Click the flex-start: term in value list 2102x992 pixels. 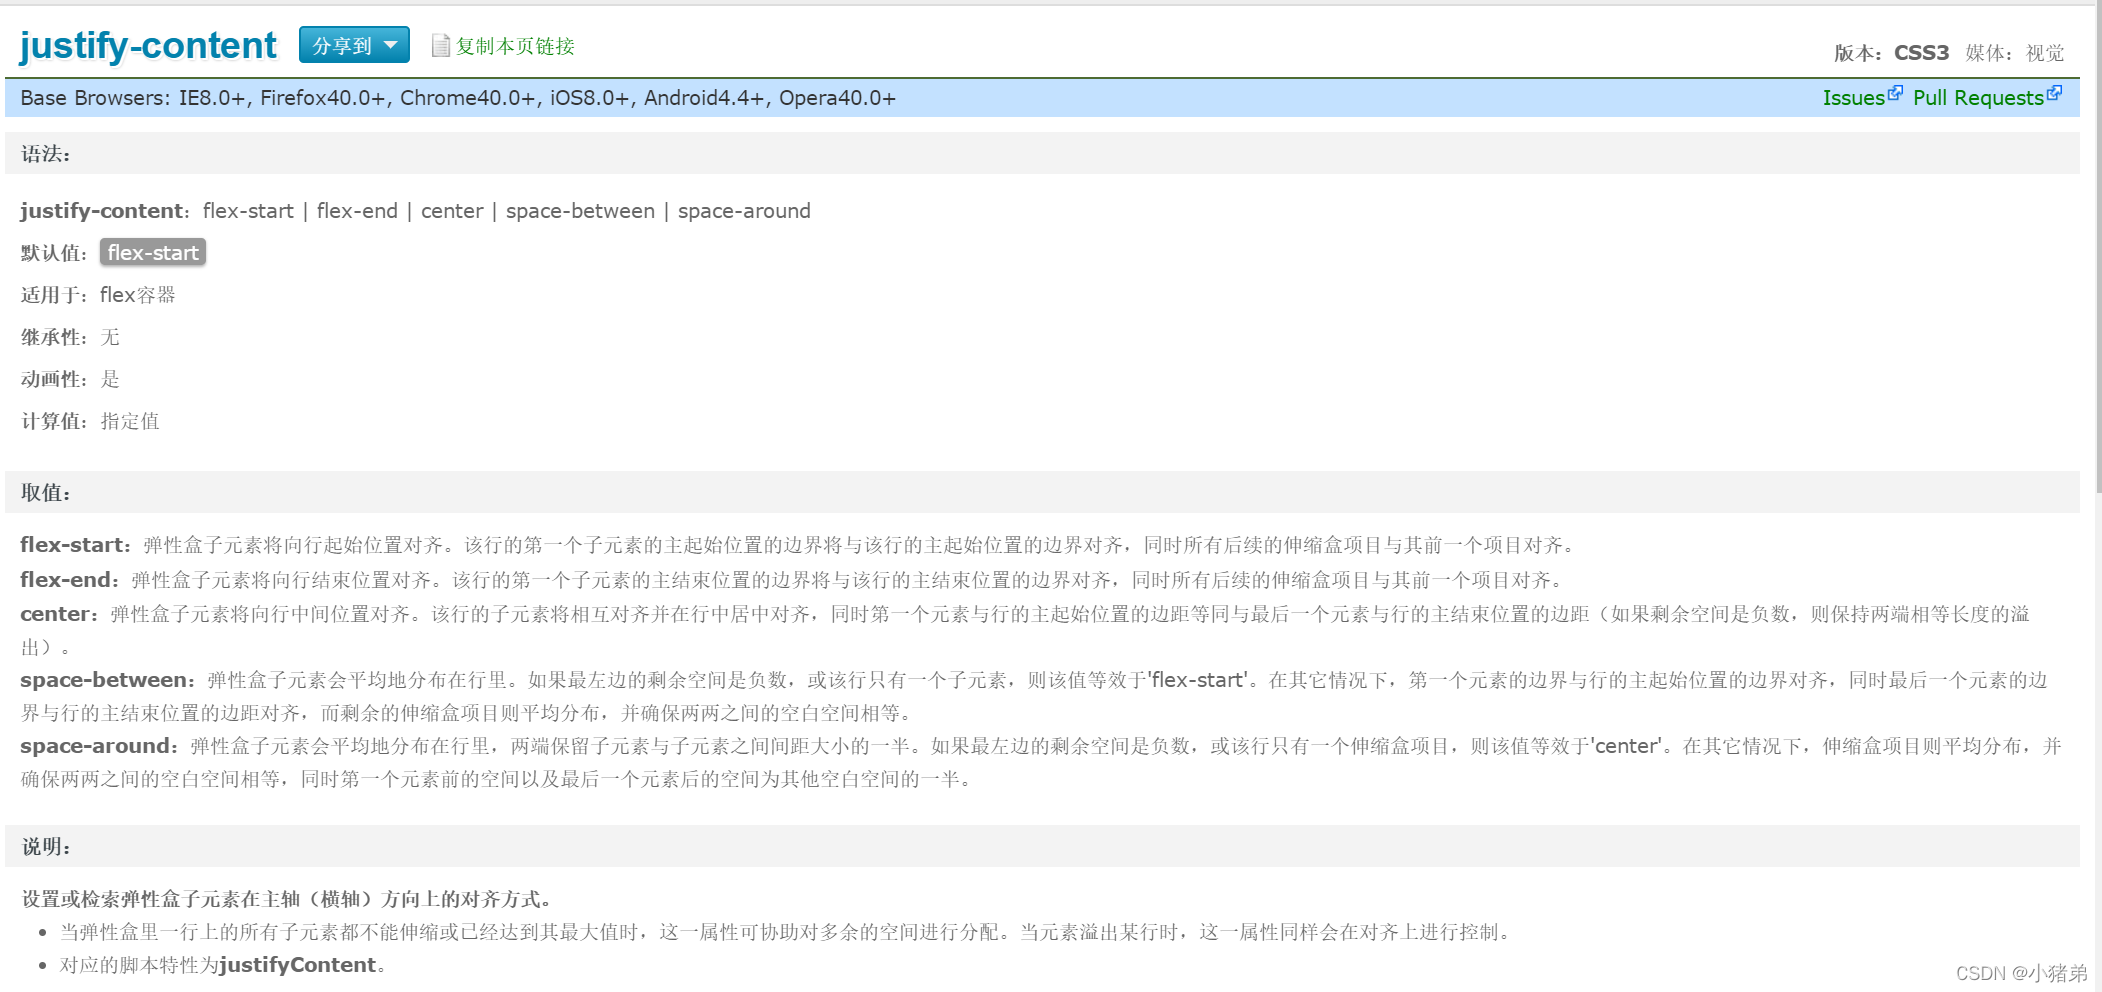pyautogui.click(x=75, y=545)
